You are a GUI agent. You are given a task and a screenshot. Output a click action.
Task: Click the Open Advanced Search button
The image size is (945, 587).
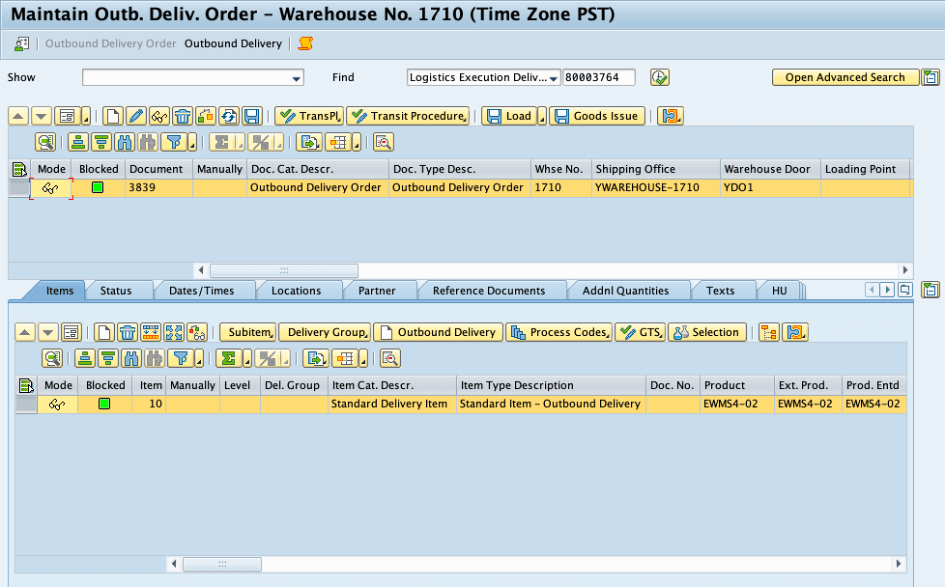pos(845,77)
